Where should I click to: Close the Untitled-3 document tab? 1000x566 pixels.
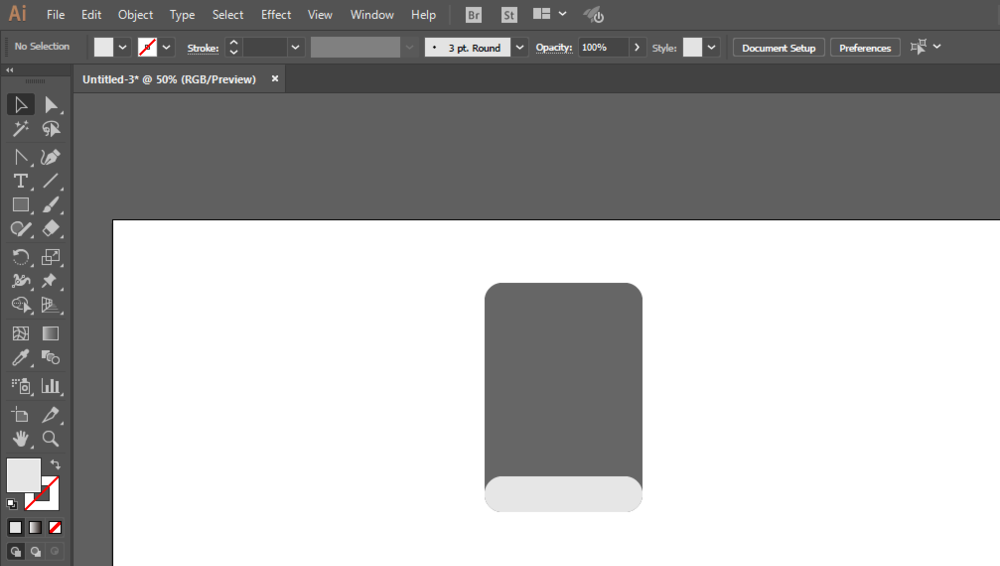(275, 78)
